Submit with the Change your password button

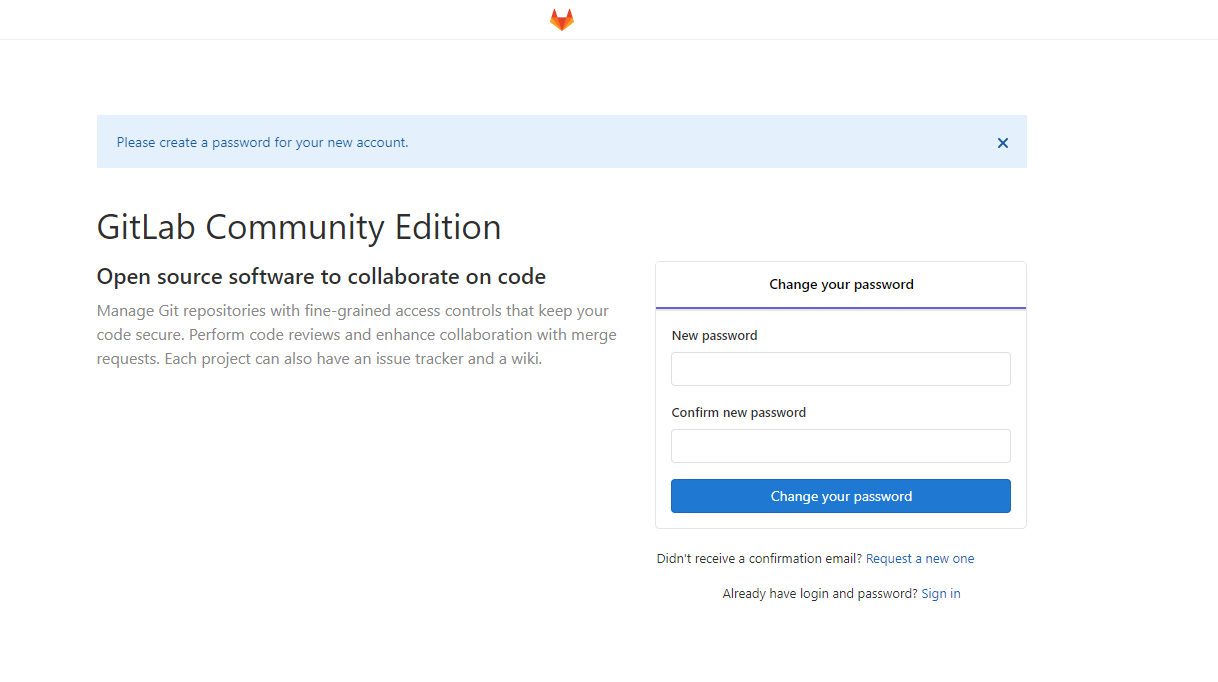click(x=841, y=496)
